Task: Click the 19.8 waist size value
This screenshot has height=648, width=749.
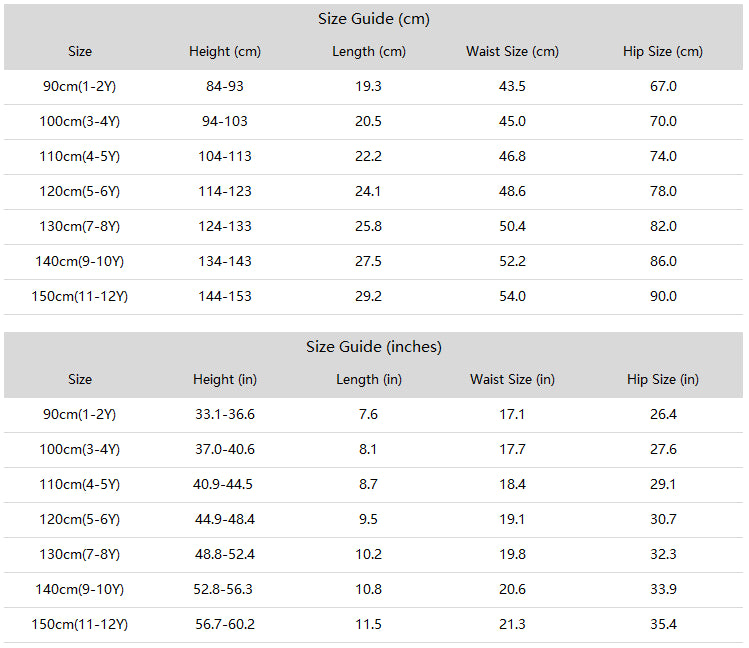Action: click(512, 554)
